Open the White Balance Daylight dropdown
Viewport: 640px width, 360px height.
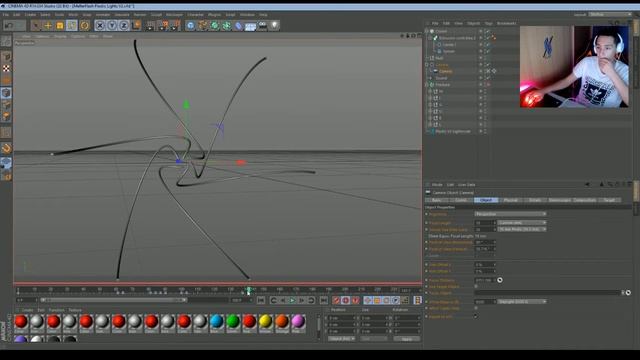pos(522,302)
